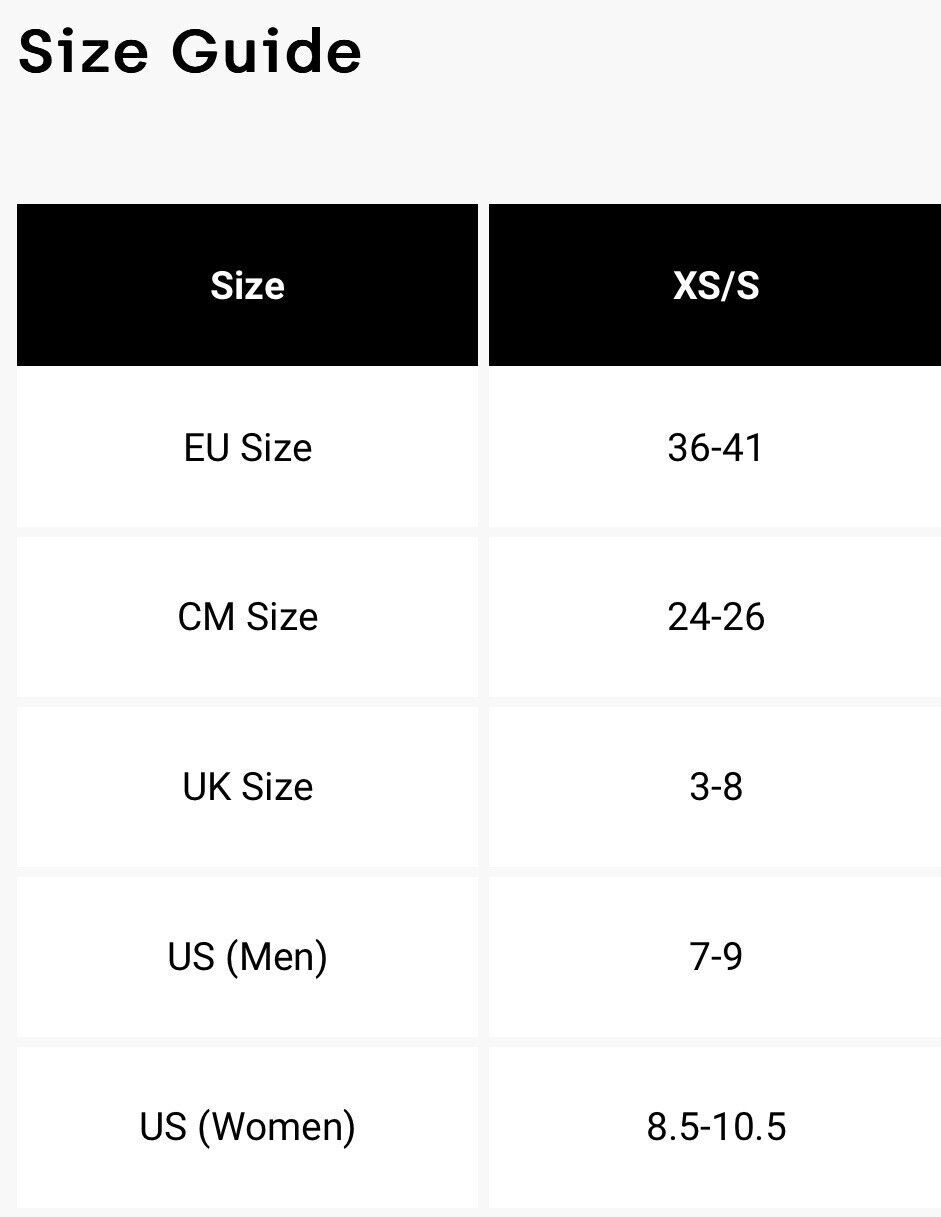Tap the XS/S centimeter measurement range
Screen dimensions: 941x1217
point(715,617)
